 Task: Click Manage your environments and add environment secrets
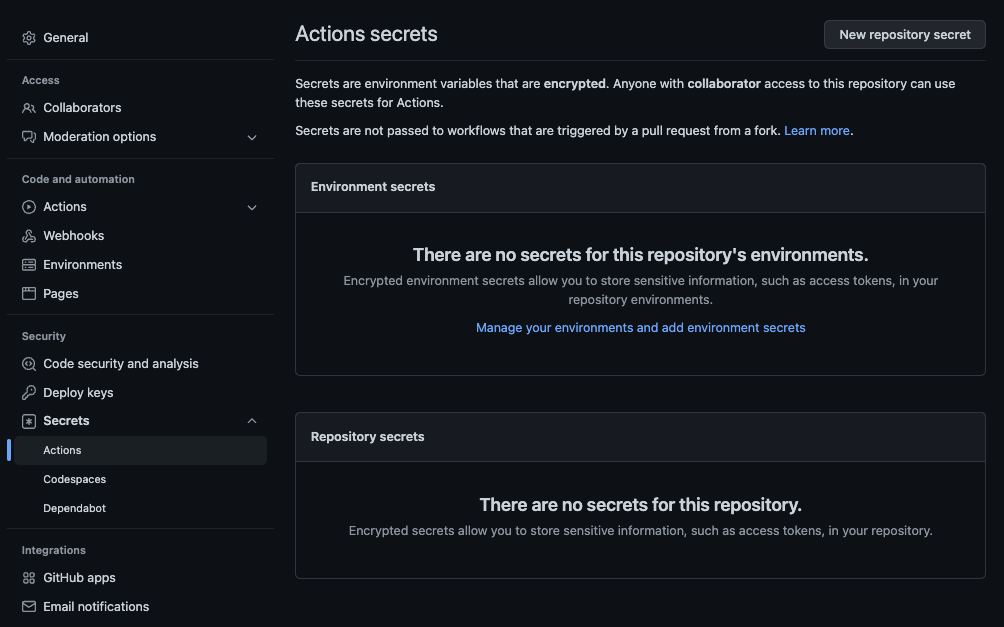[640, 328]
